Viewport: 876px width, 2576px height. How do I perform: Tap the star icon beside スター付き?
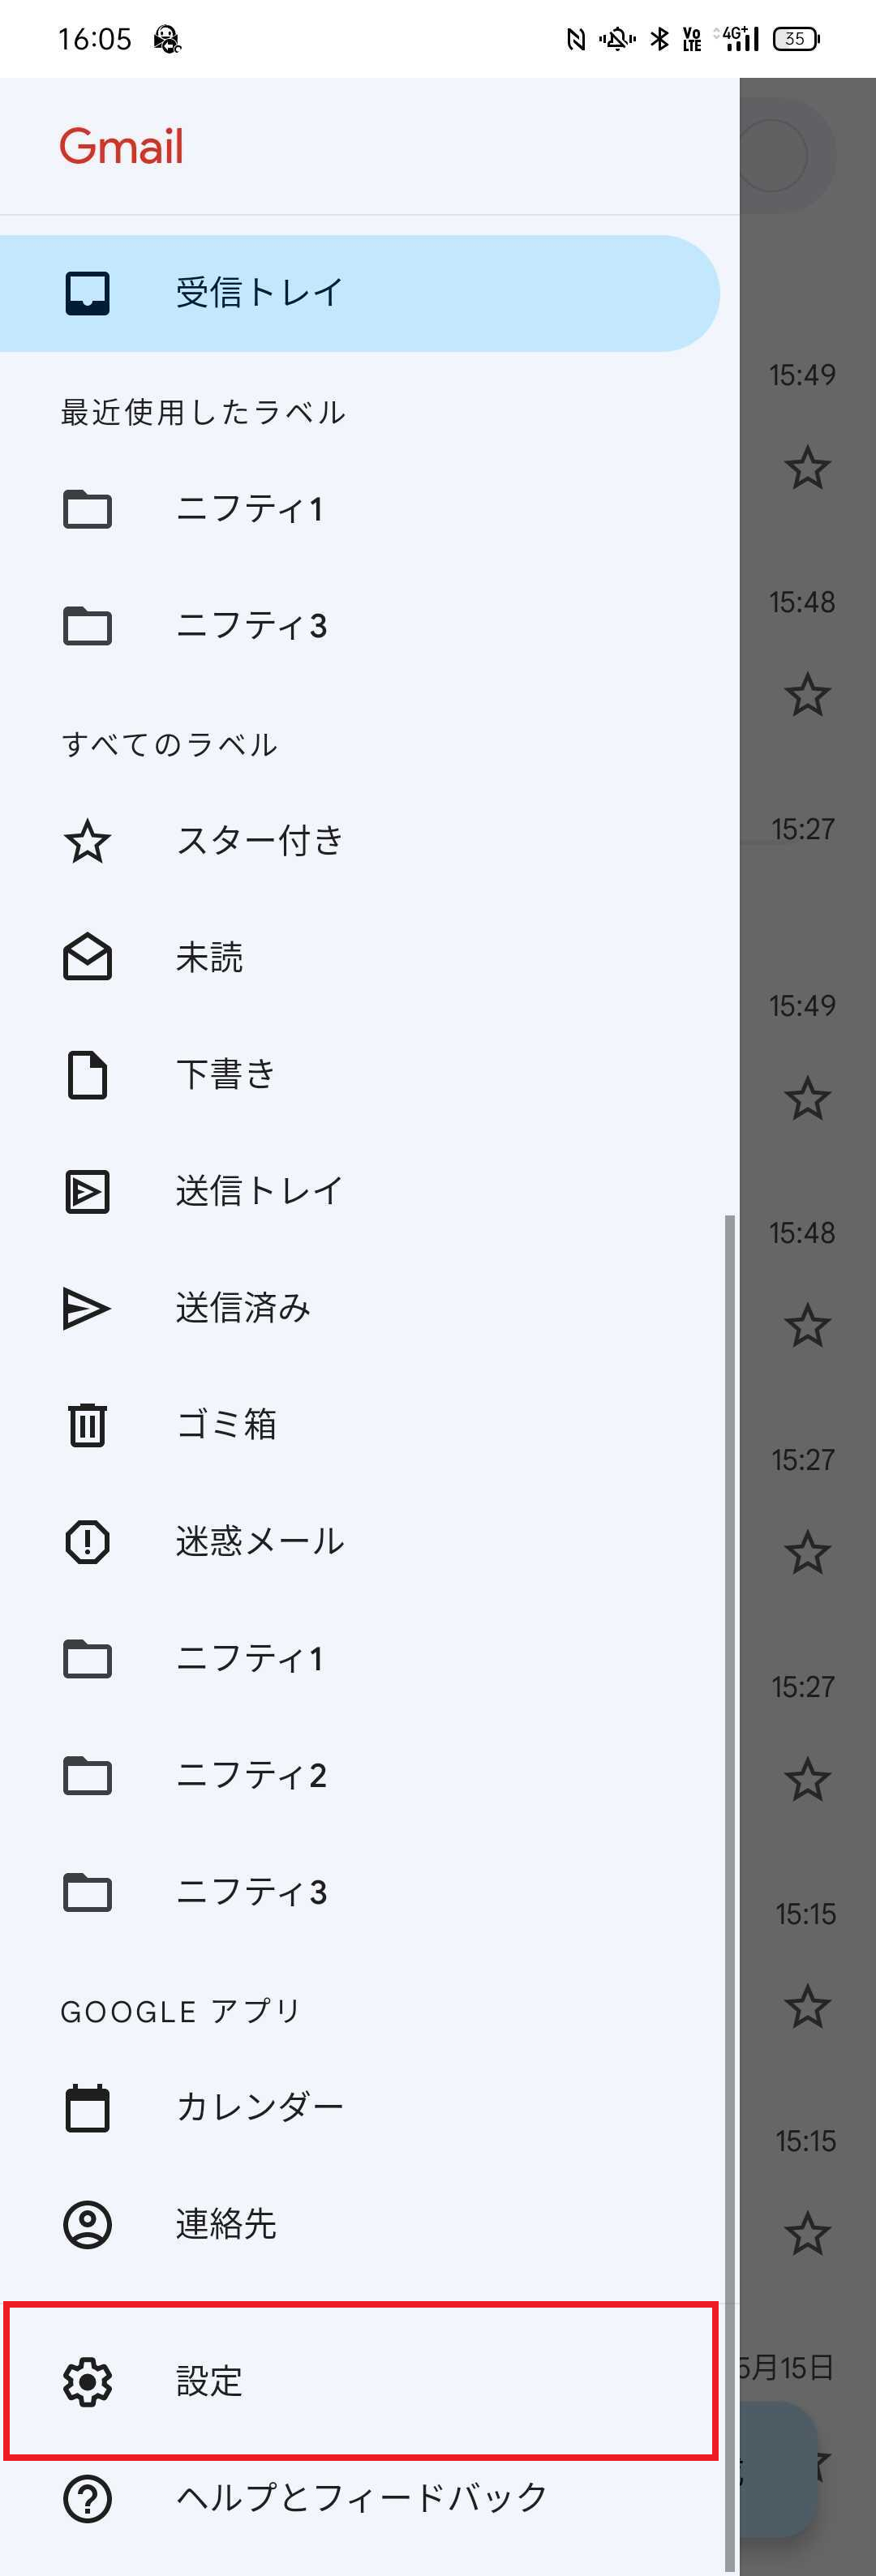[87, 841]
